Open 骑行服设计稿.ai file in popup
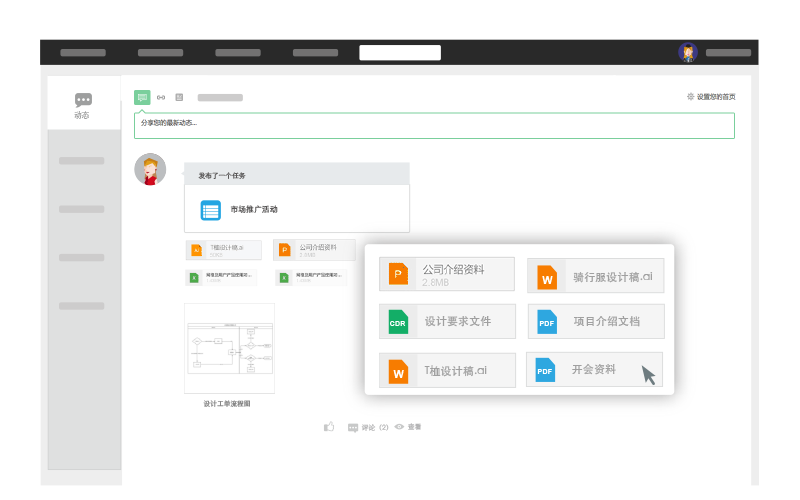 [595, 276]
